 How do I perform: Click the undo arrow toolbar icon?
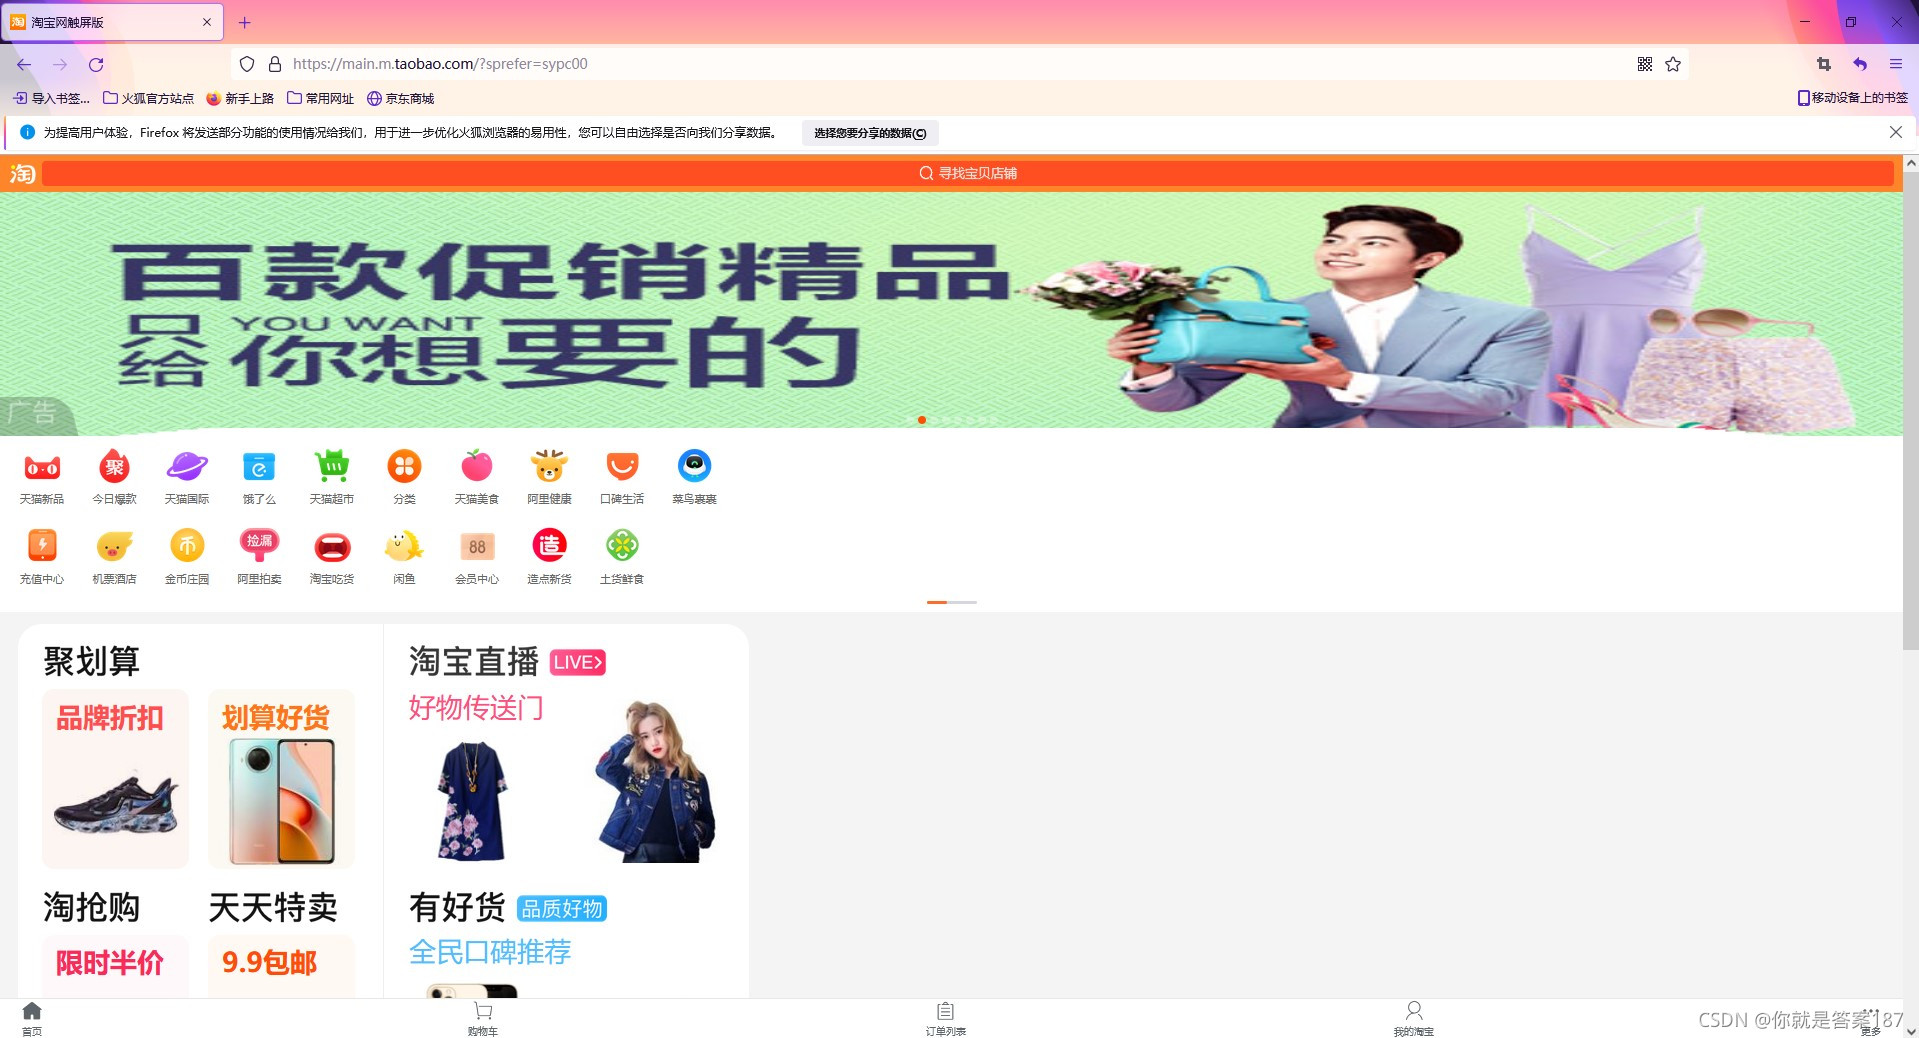tap(1860, 64)
